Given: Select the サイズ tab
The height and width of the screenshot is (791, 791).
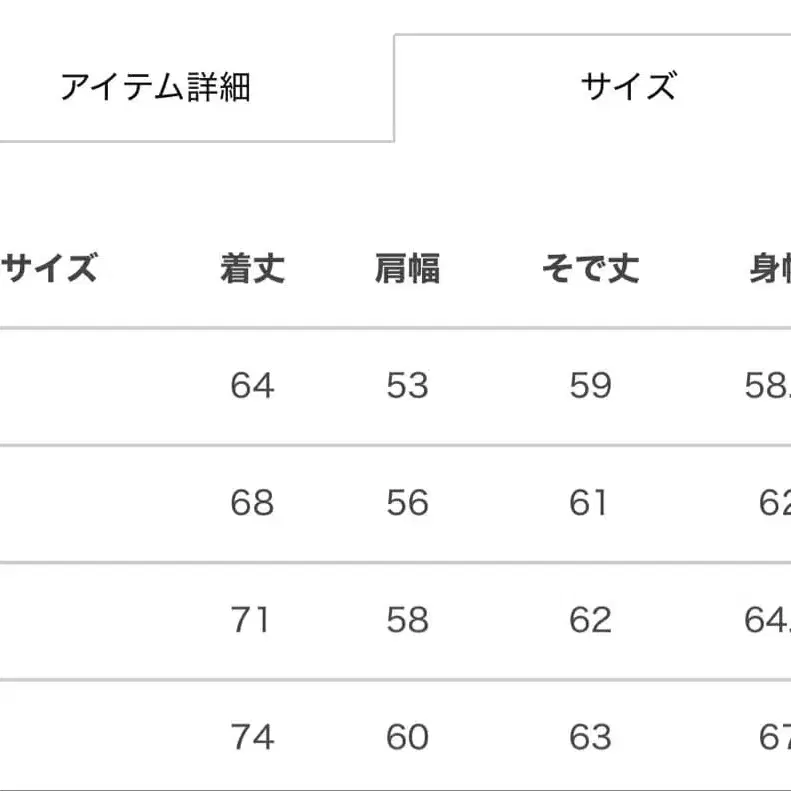Looking at the screenshot, I should point(628,87).
